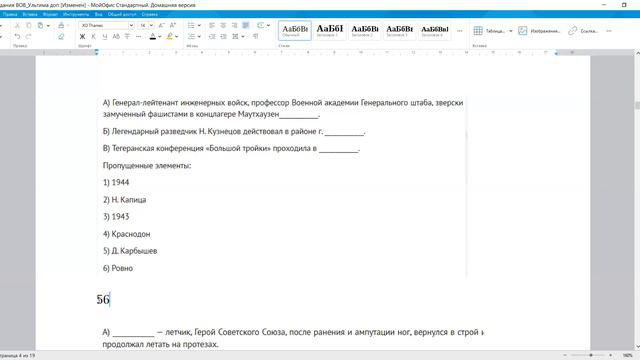Open the Вставка menu
The height and width of the screenshot is (360, 640).
click(30, 14)
